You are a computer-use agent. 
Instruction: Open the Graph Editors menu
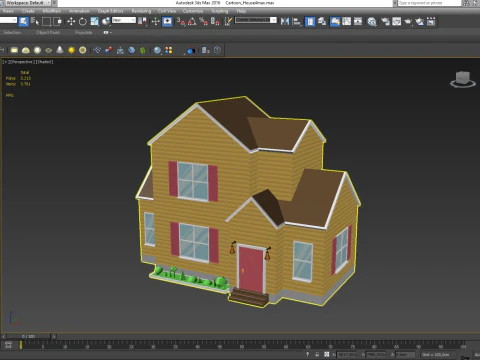110,11
